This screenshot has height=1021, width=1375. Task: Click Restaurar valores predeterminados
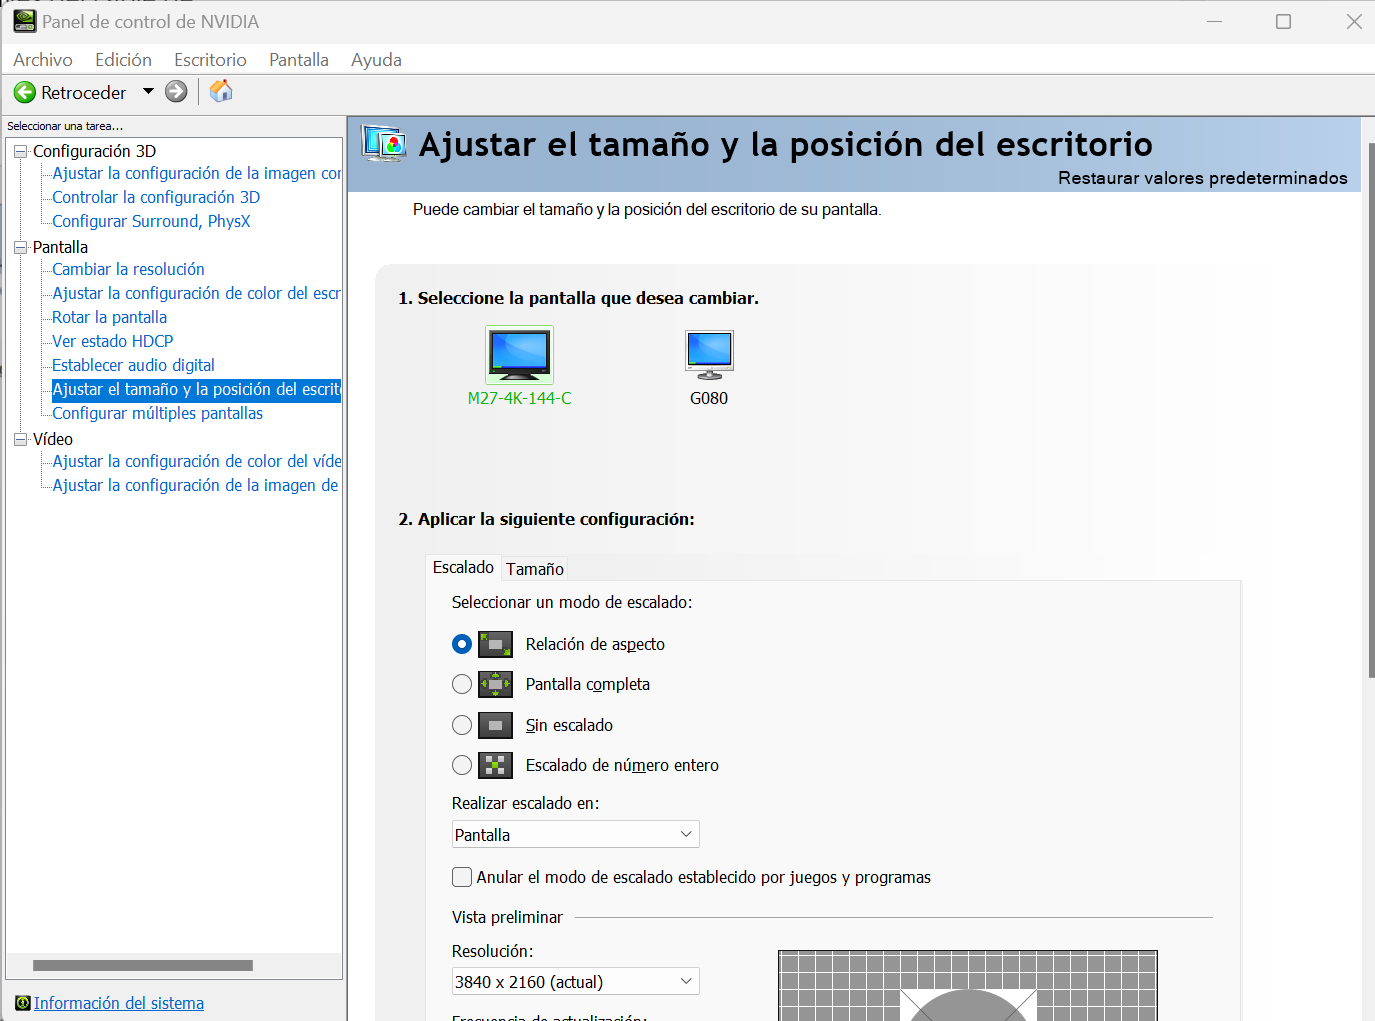(x=1202, y=178)
